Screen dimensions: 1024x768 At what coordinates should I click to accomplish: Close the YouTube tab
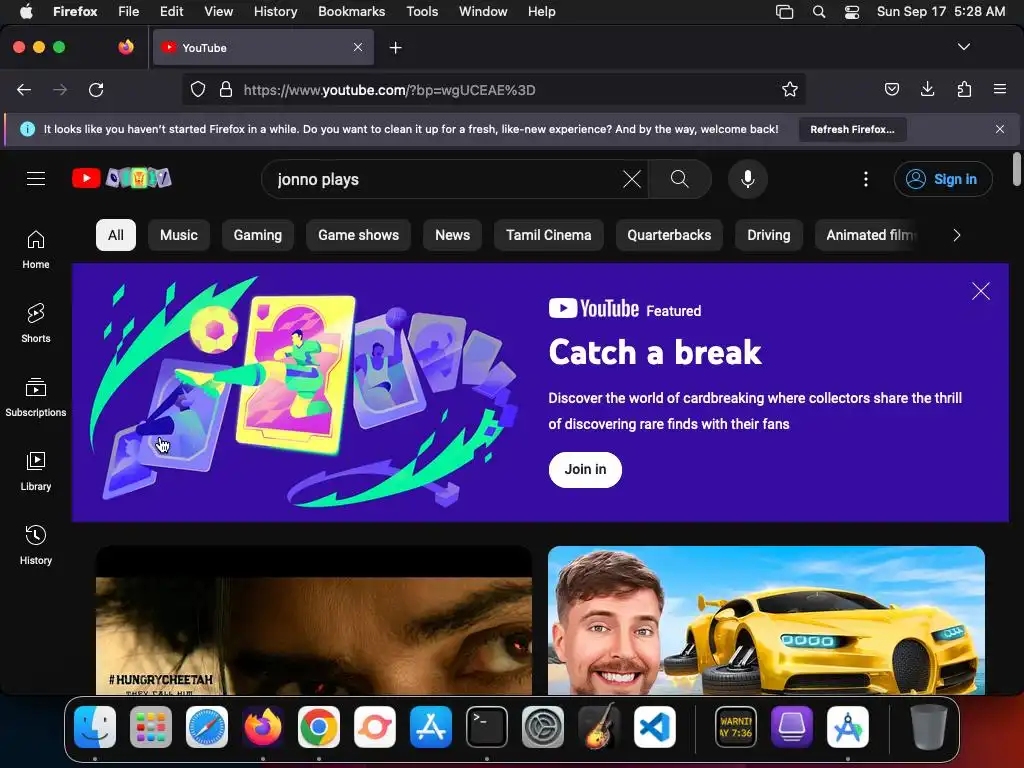[358, 47]
